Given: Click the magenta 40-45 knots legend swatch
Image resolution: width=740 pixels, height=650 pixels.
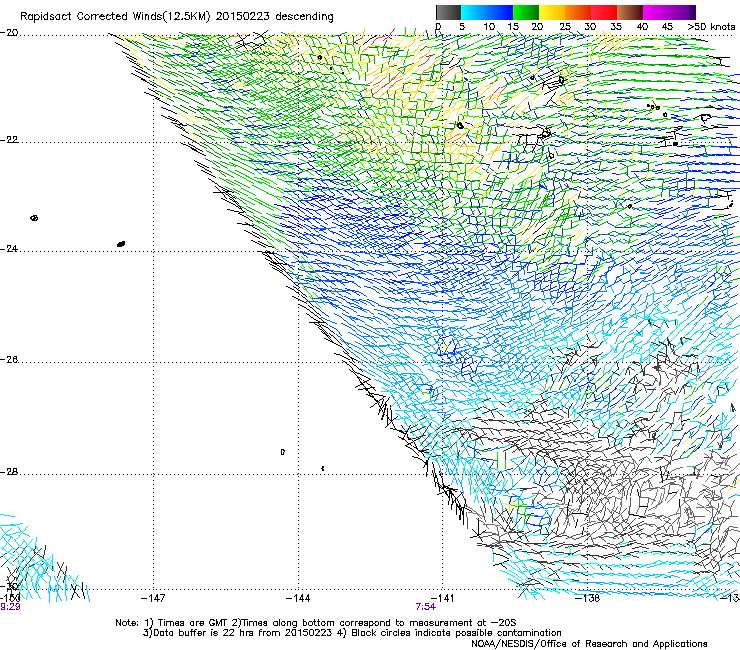Looking at the screenshot, I should pyautogui.click(x=656, y=12).
